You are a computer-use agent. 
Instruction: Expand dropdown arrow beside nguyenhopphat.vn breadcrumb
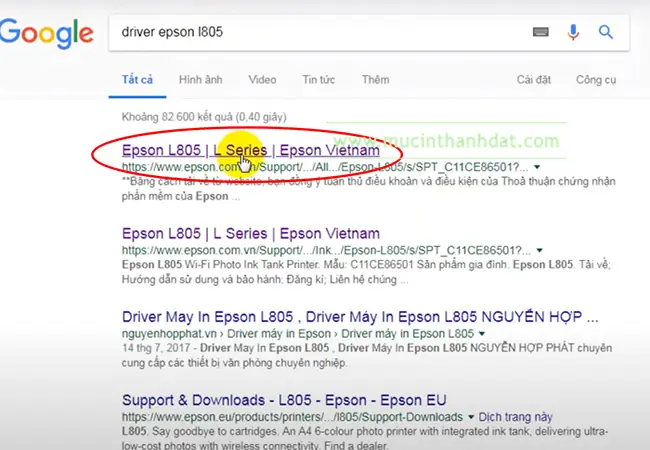coord(482,334)
